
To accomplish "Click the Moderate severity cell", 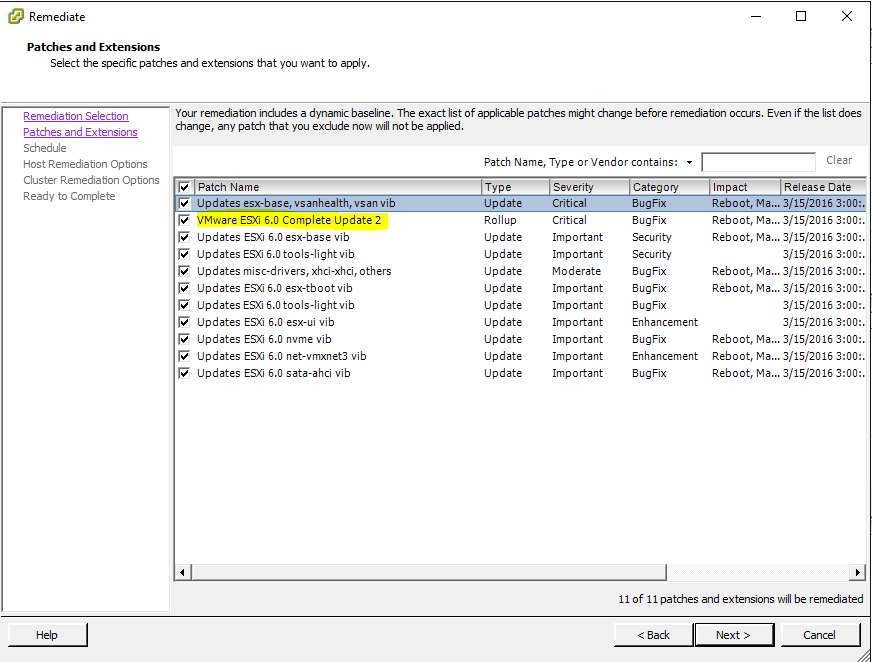I will coord(576,271).
